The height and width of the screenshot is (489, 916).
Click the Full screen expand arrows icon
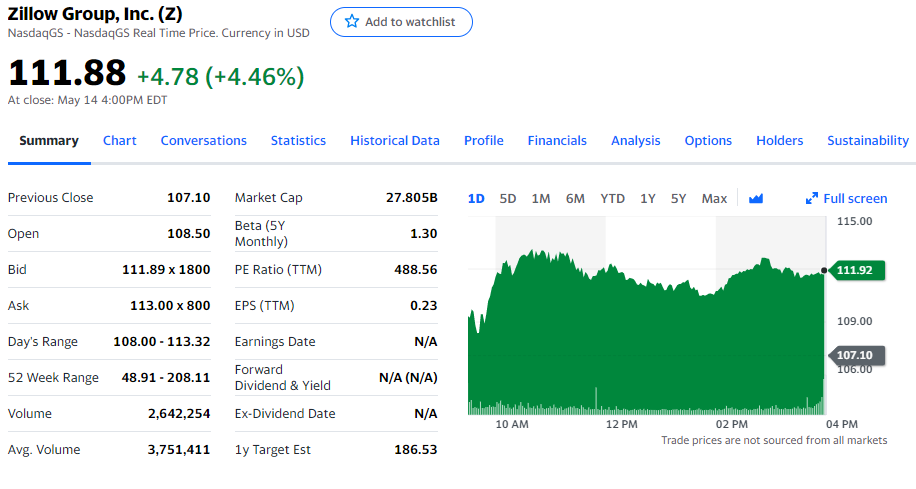click(x=811, y=199)
